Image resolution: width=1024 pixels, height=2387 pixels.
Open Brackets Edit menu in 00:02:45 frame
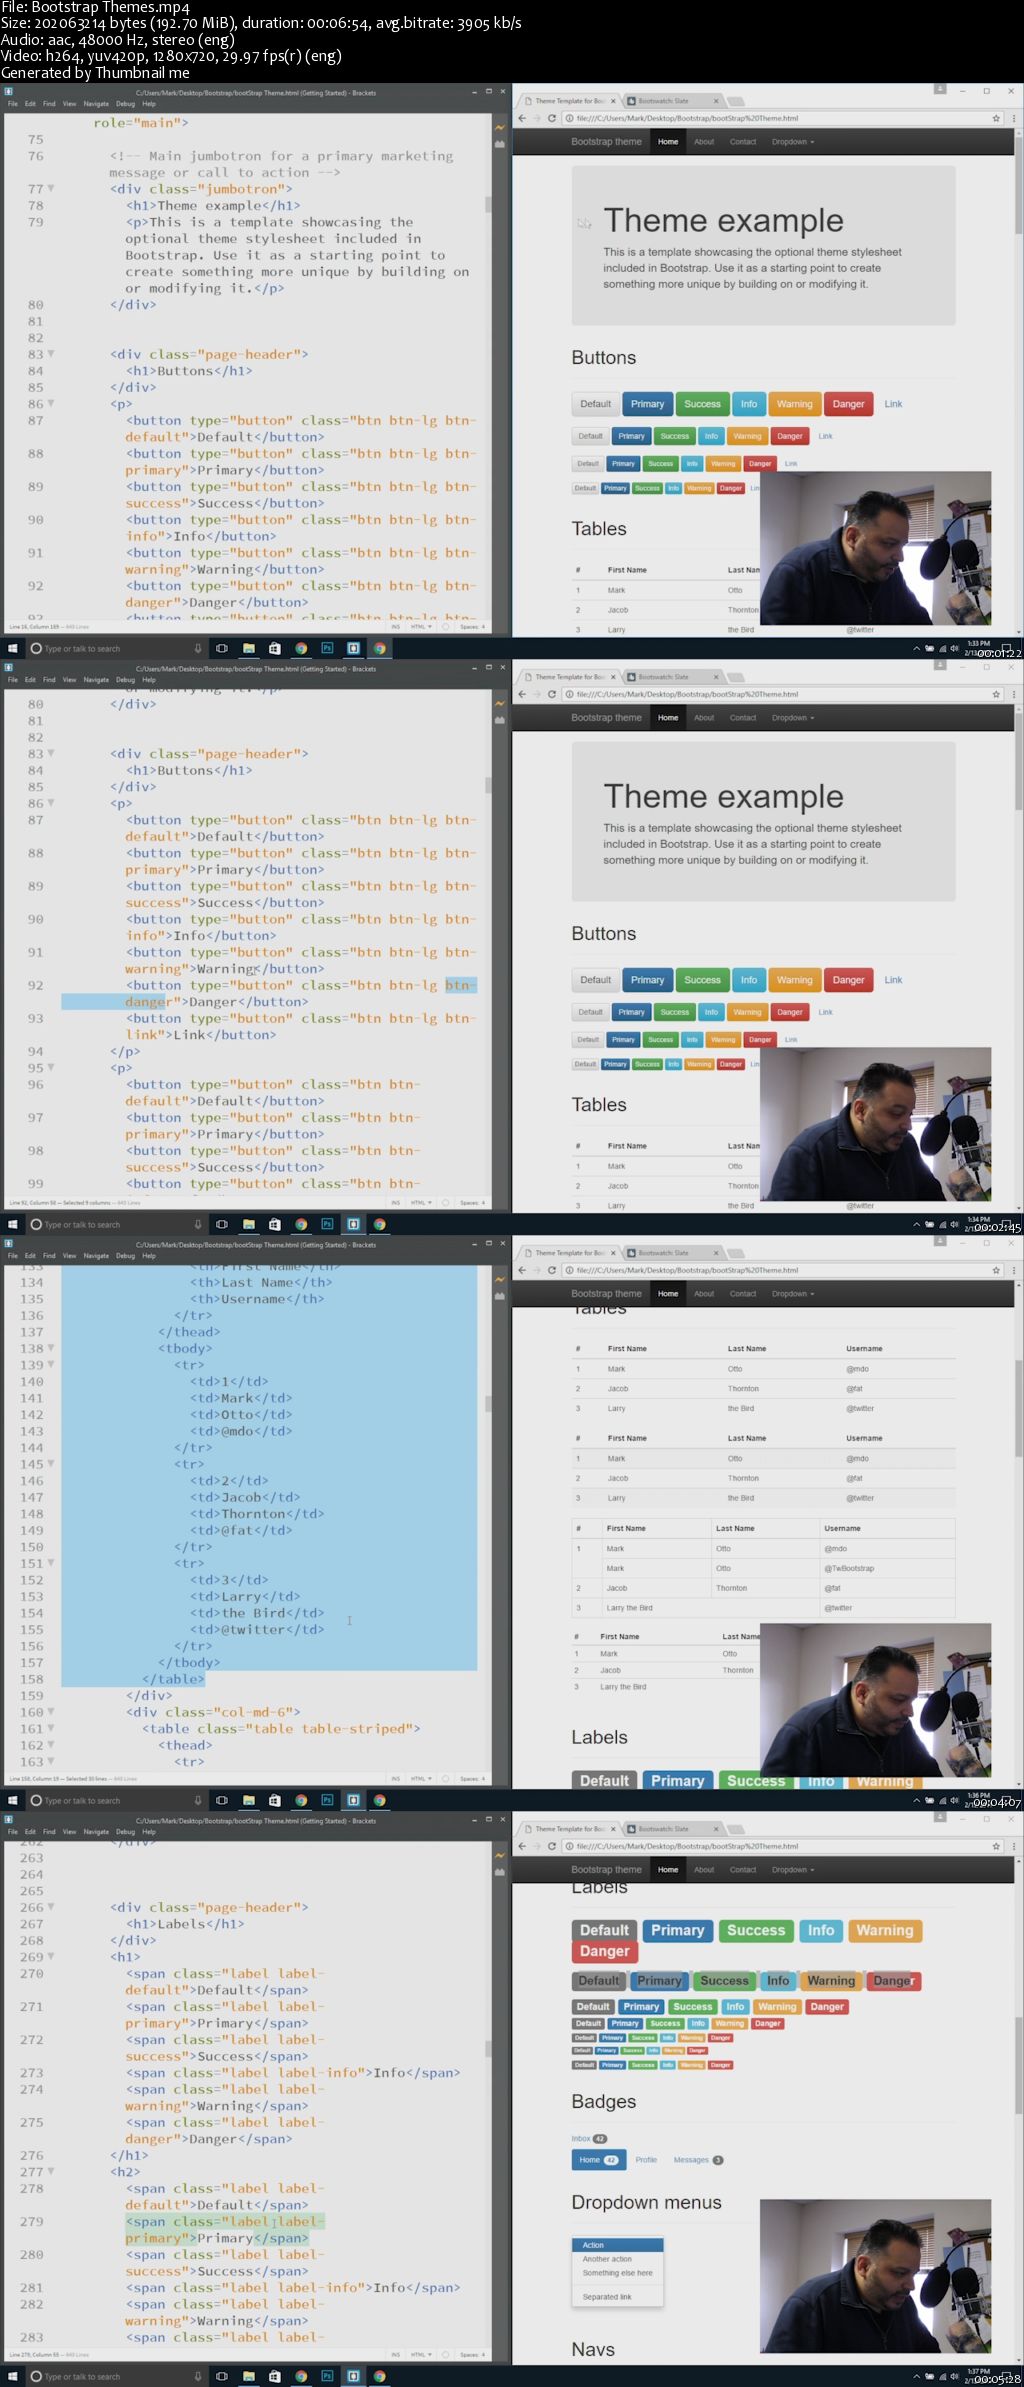31,680
